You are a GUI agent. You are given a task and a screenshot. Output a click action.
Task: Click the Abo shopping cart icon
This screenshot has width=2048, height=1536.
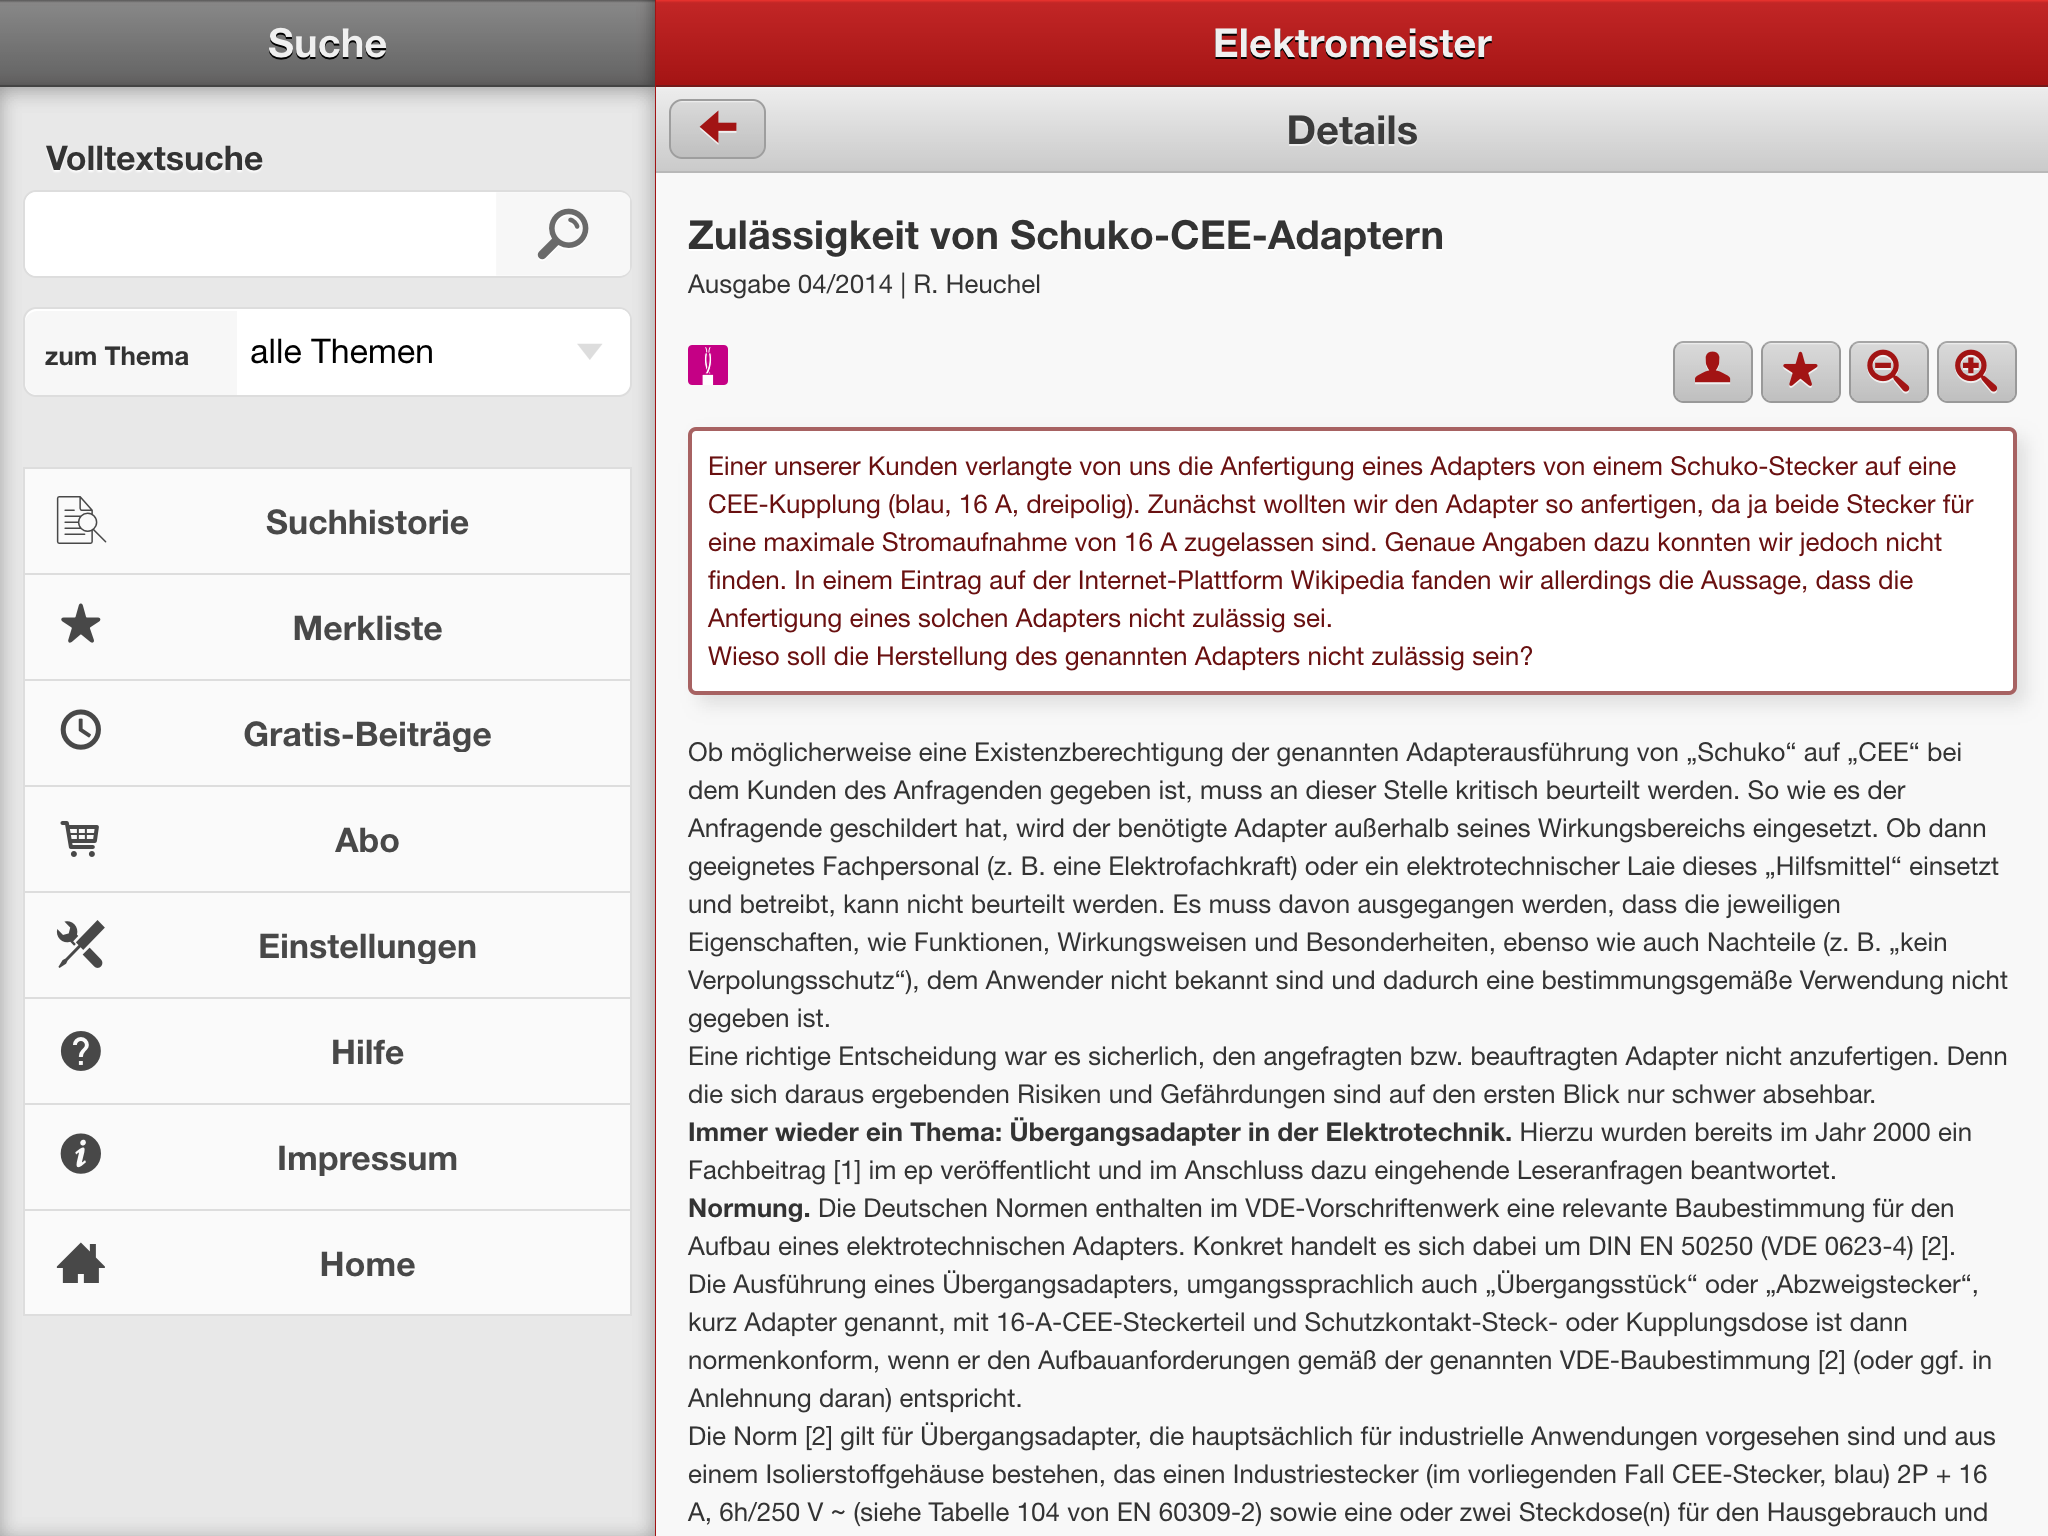[80, 838]
